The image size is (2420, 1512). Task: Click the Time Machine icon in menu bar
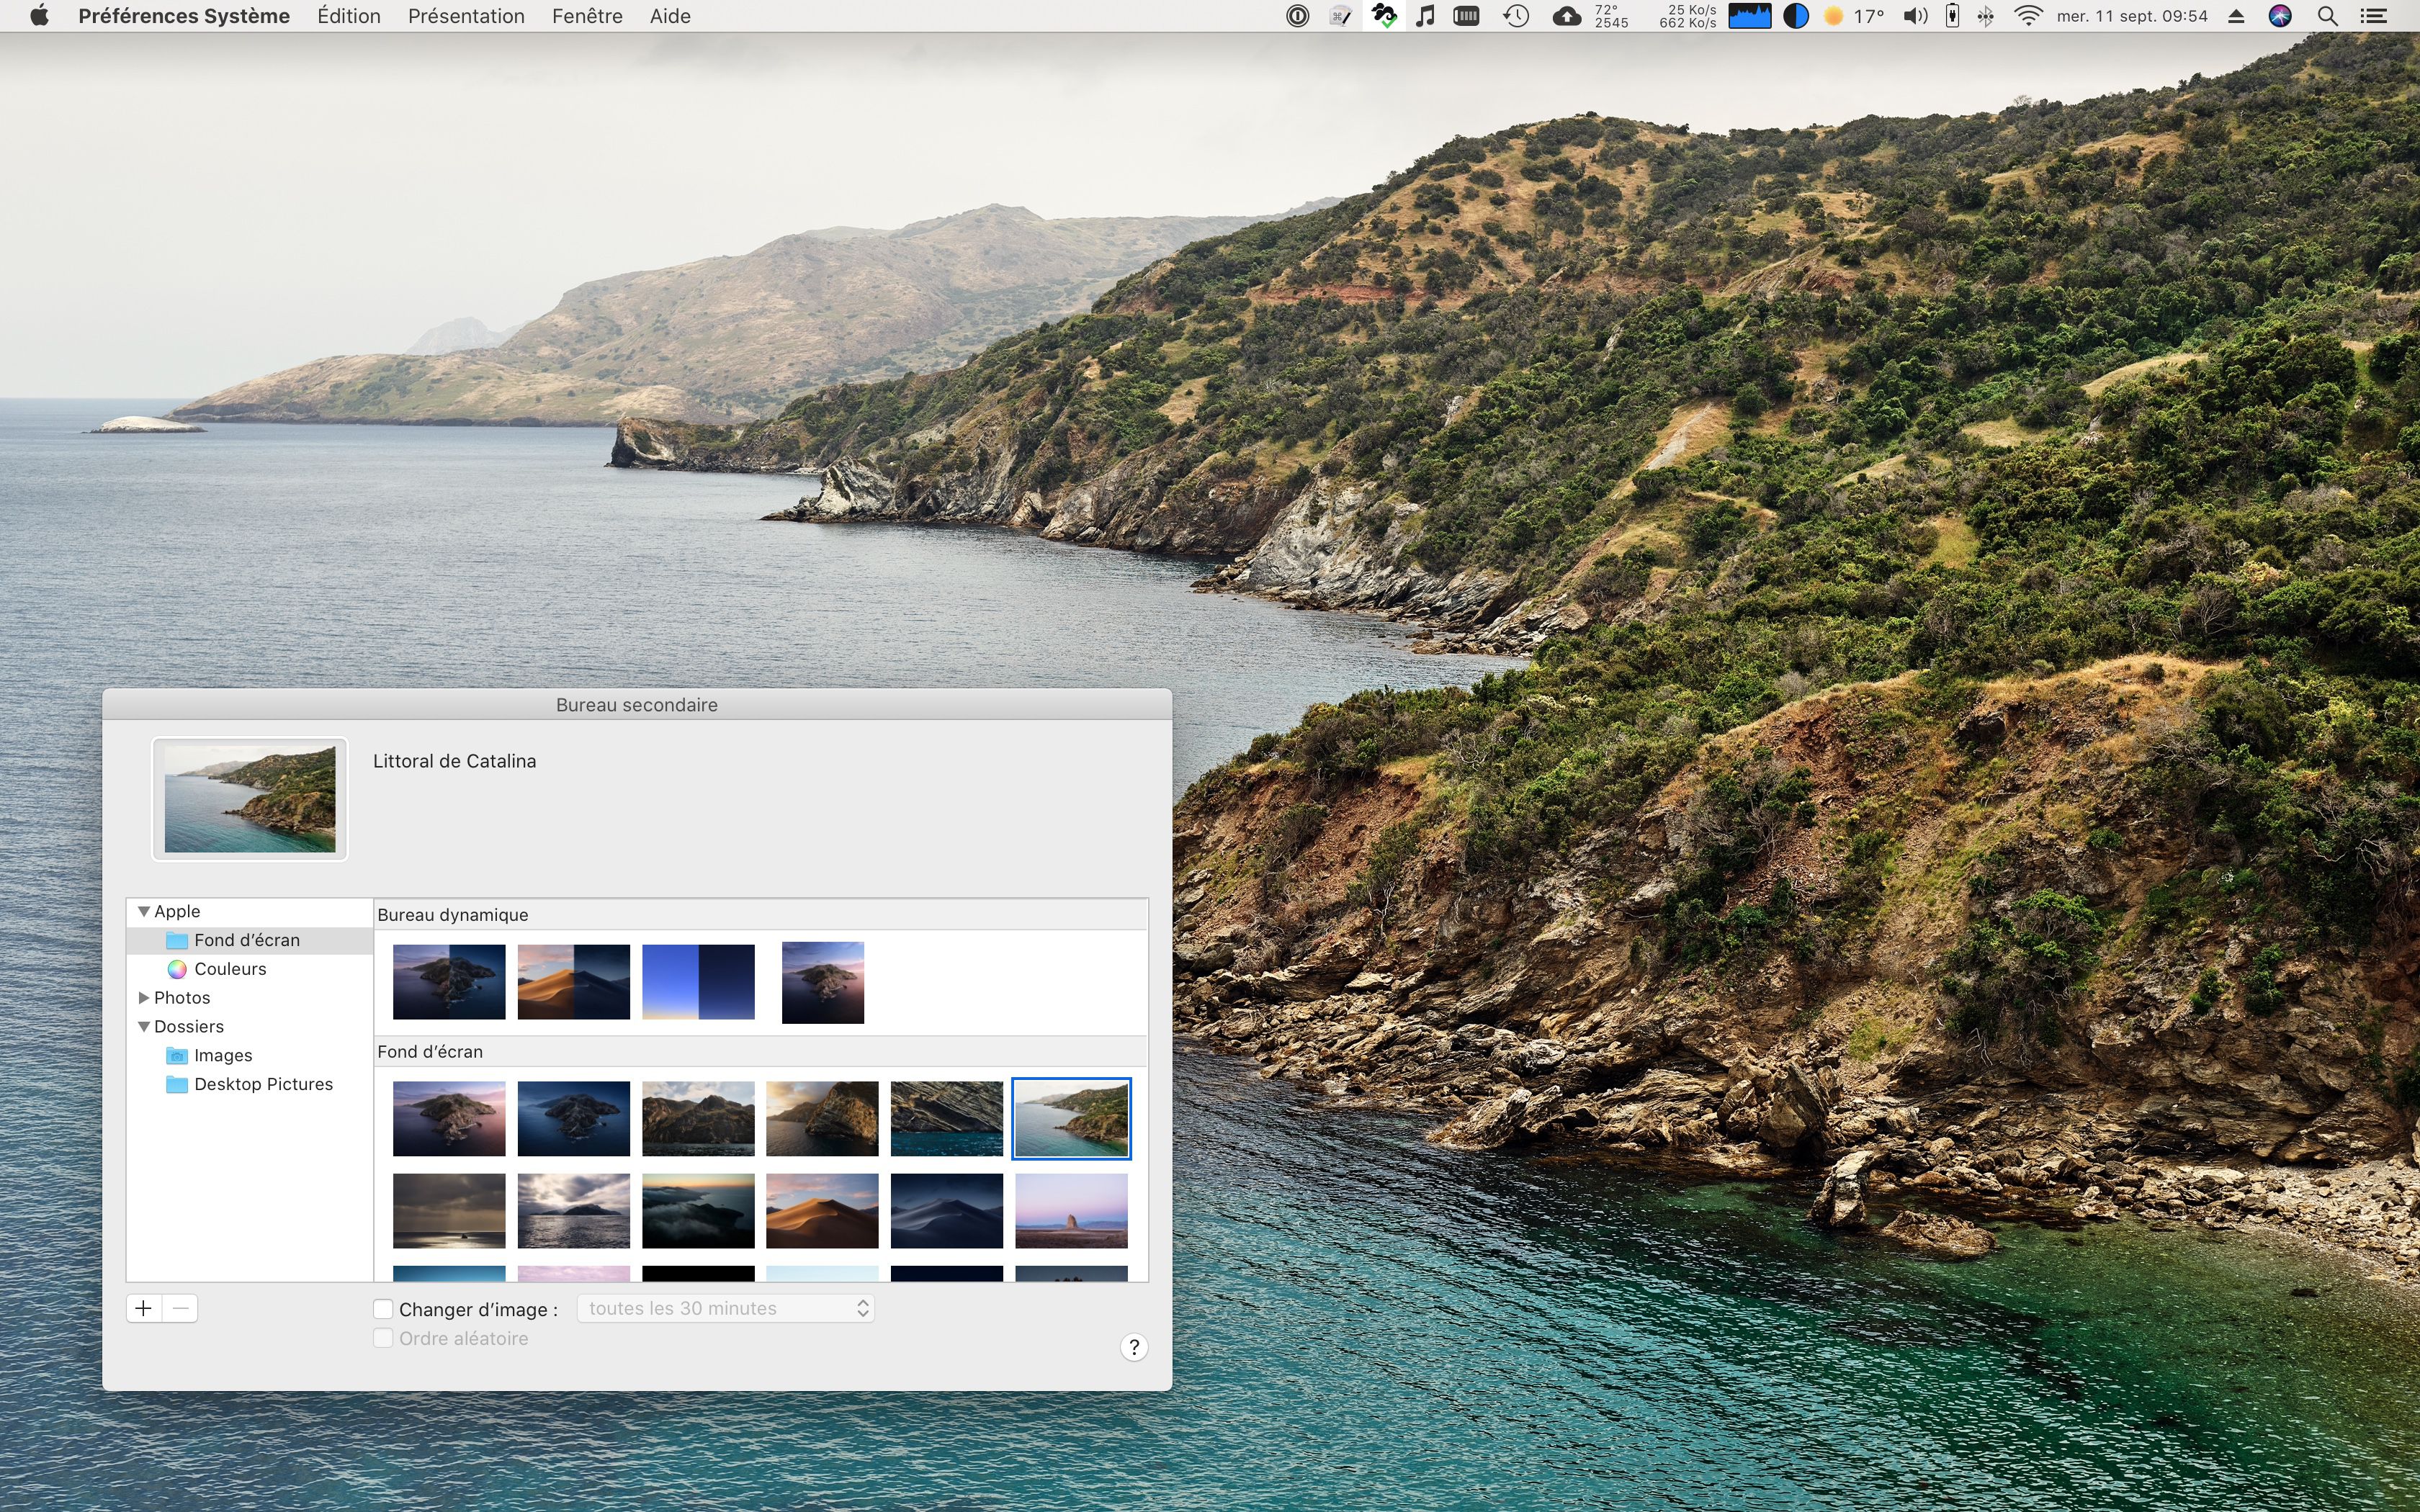[x=1516, y=16]
